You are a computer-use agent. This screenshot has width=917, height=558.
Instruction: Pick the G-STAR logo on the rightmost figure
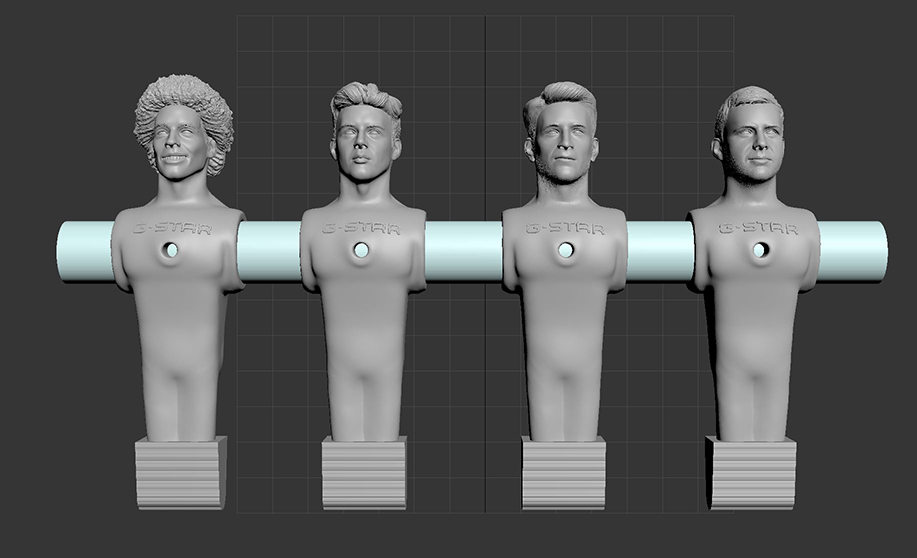[x=759, y=228]
